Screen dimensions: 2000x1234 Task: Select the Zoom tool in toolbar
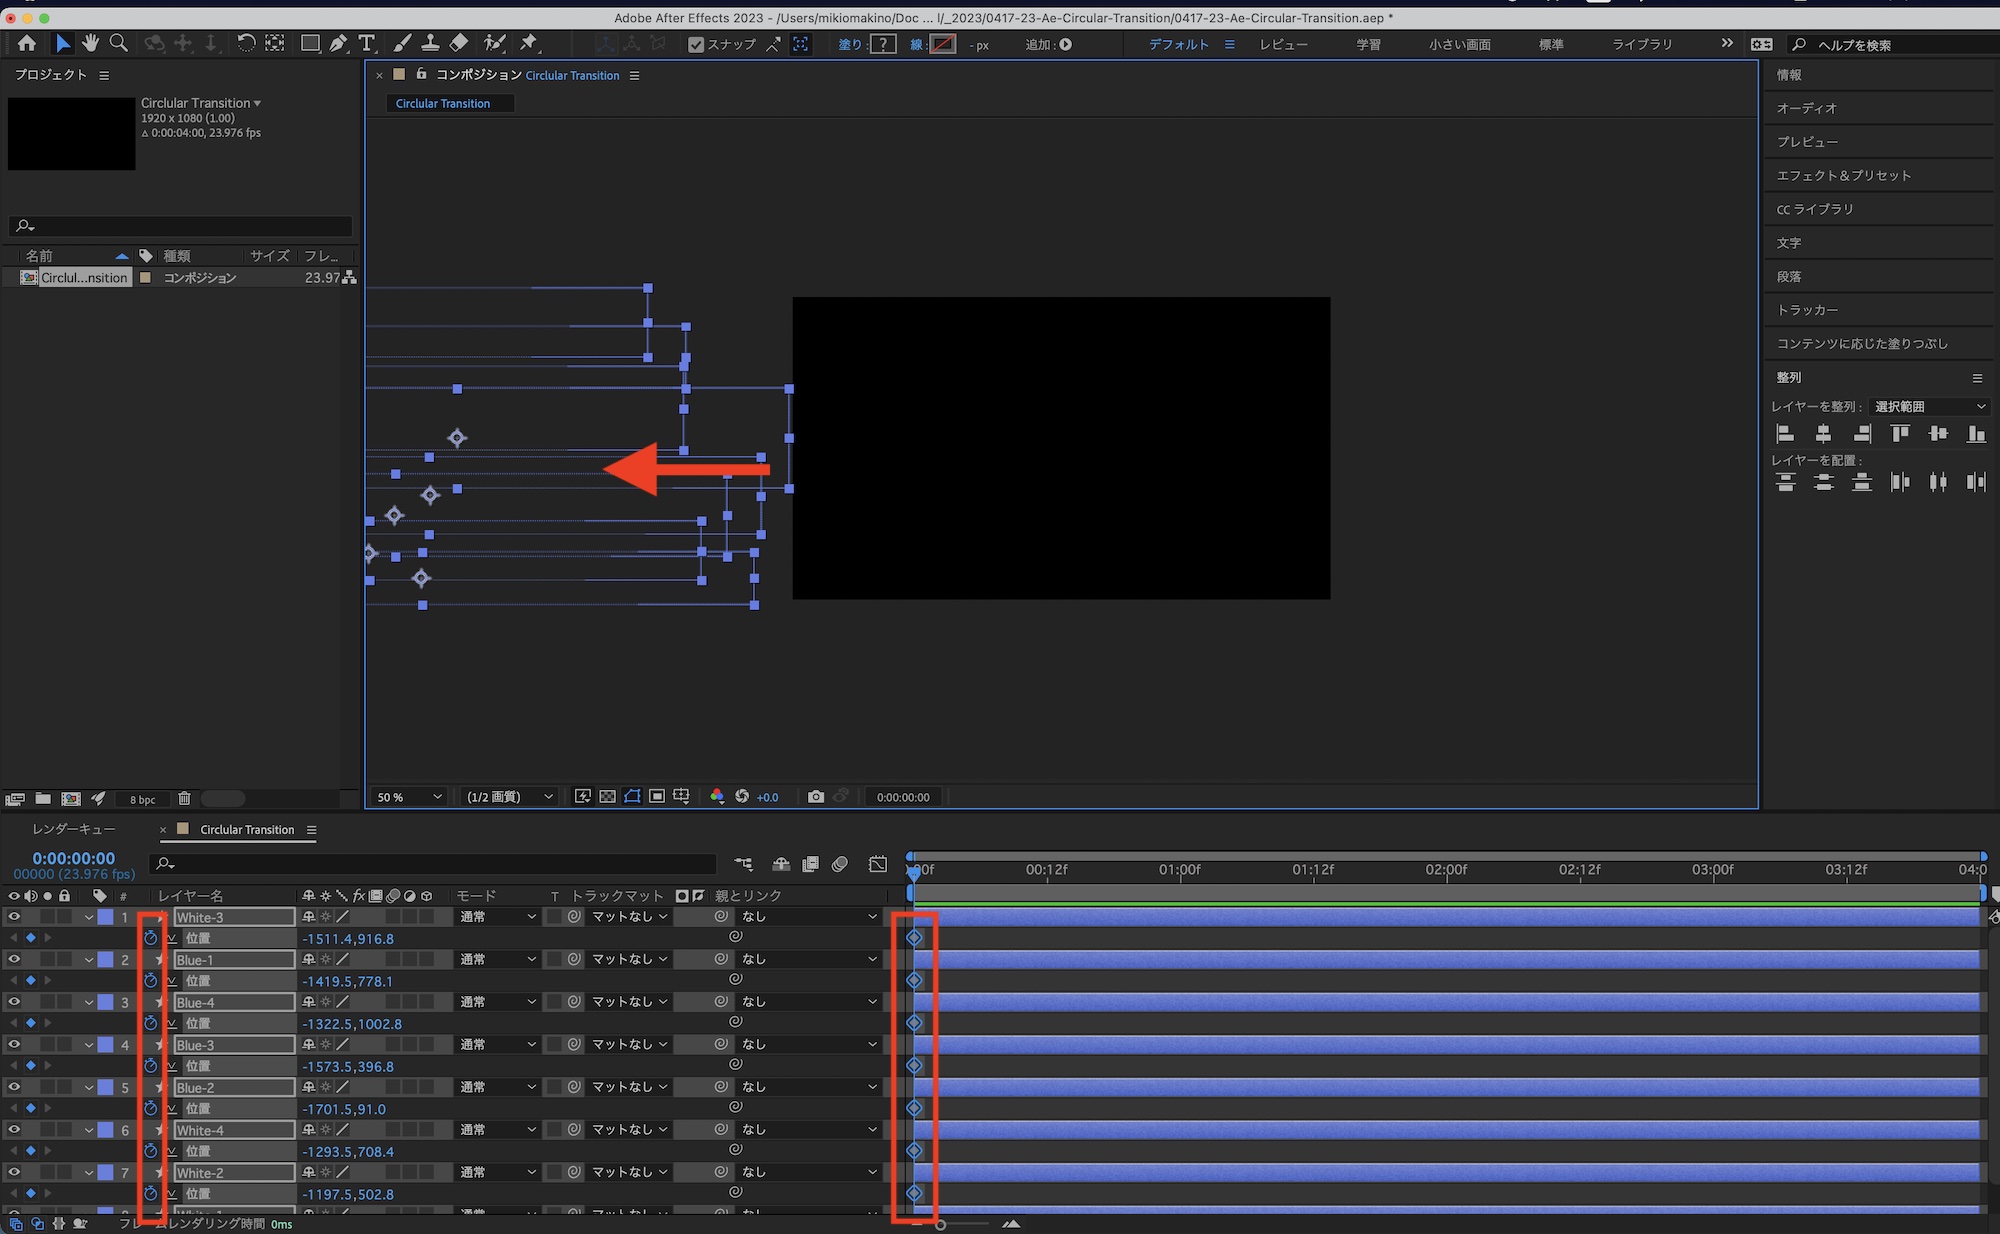(x=119, y=43)
